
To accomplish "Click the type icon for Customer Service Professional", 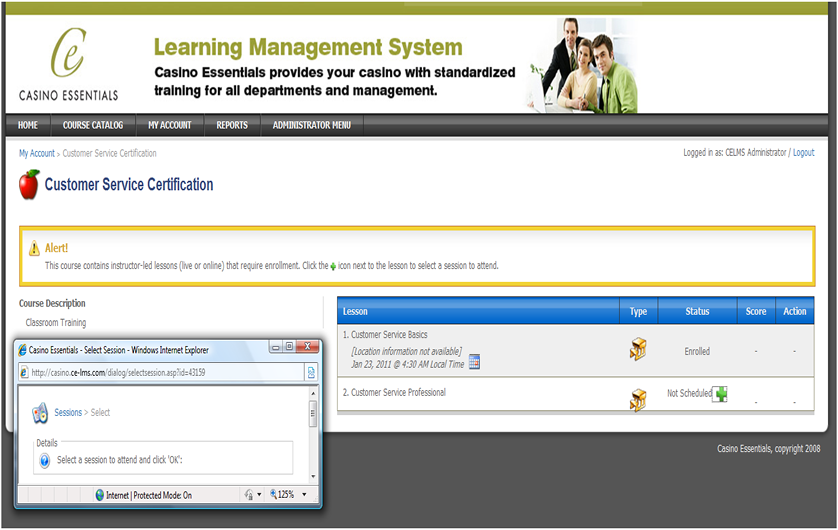I will pos(638,400).
